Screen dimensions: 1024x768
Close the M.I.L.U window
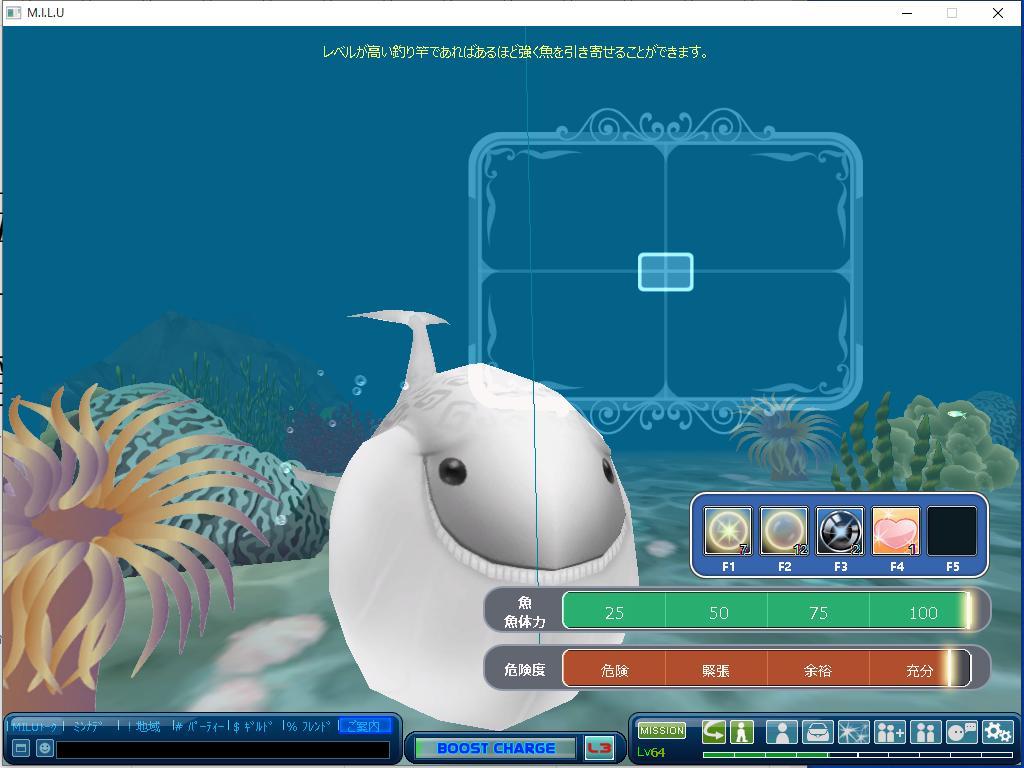998,13
